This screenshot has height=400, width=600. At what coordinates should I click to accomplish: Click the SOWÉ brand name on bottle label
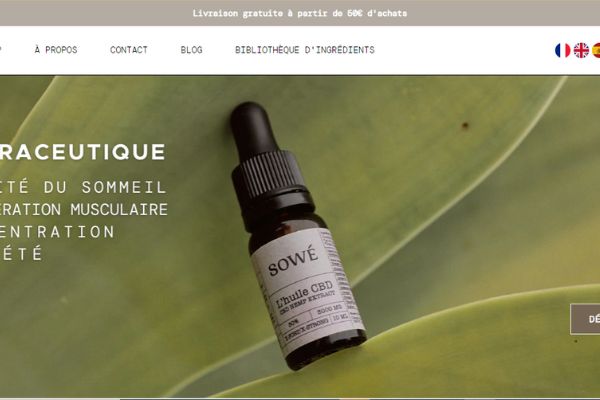coord(293,261)
